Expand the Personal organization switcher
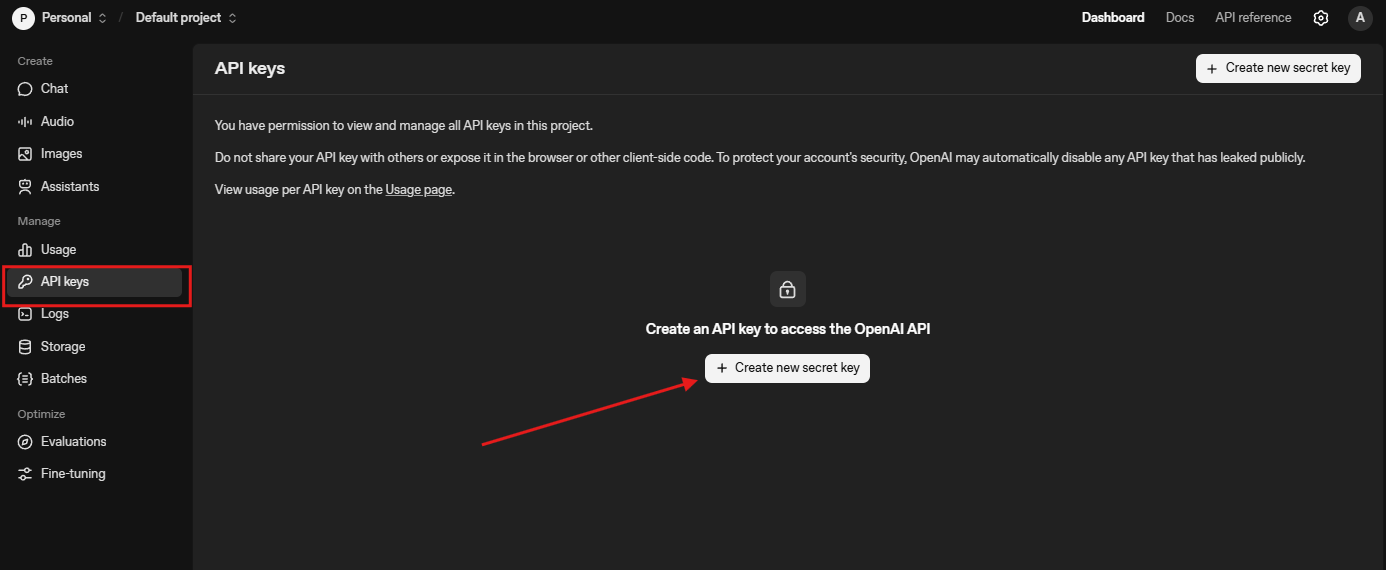The height and width of the screenshot is (570, 1386). 60,18
